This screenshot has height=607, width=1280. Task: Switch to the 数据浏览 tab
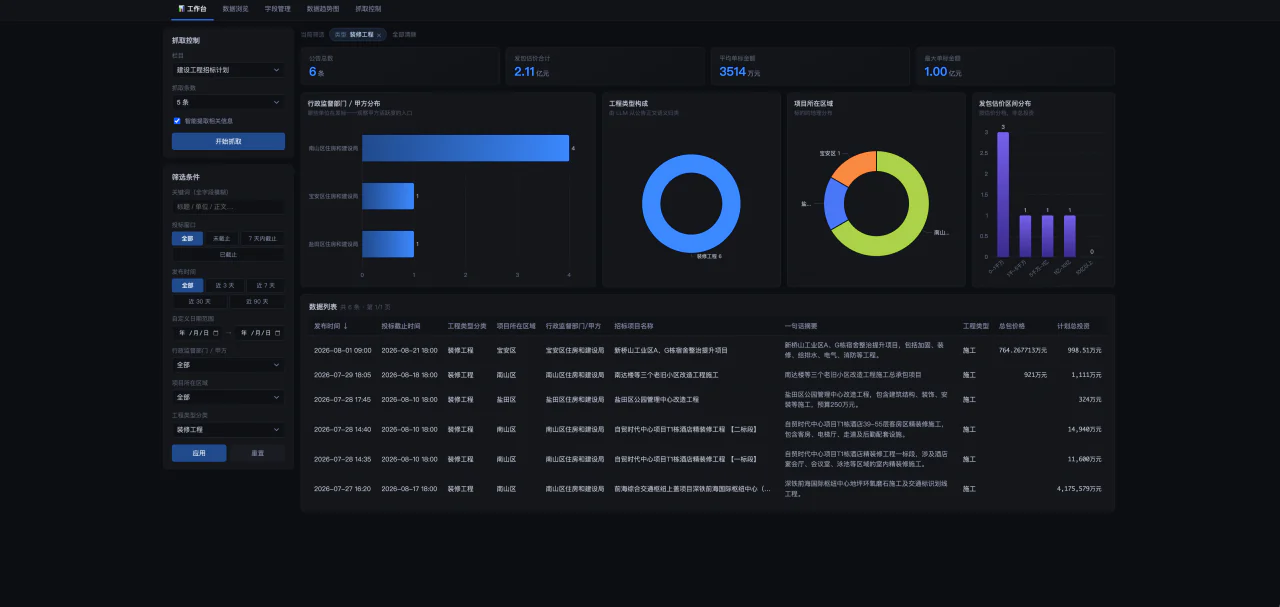pyautogui.click(x=236, y=9)
